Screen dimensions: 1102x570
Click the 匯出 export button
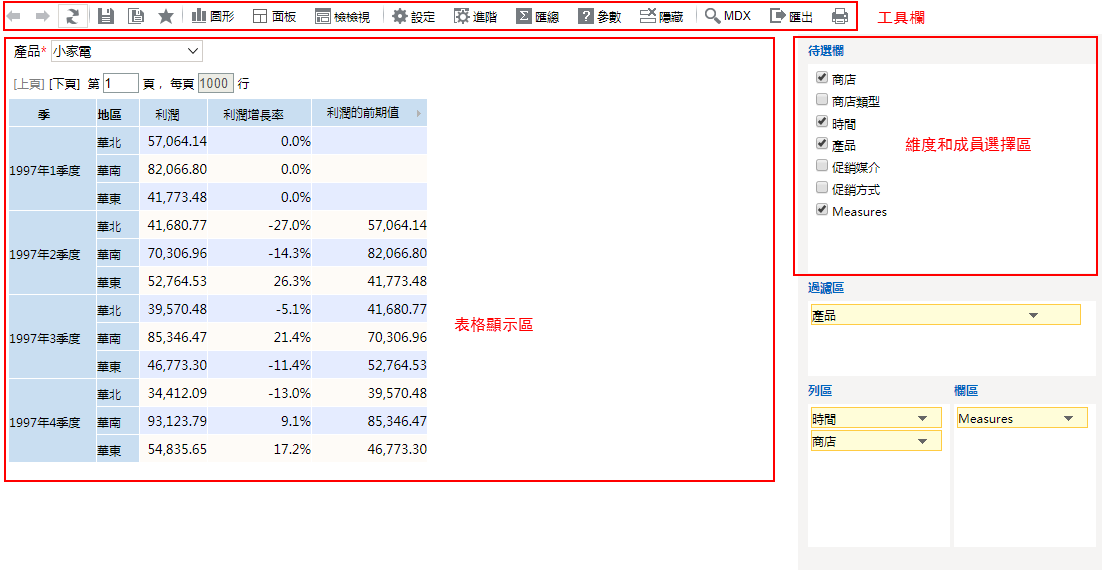(790, 16)
